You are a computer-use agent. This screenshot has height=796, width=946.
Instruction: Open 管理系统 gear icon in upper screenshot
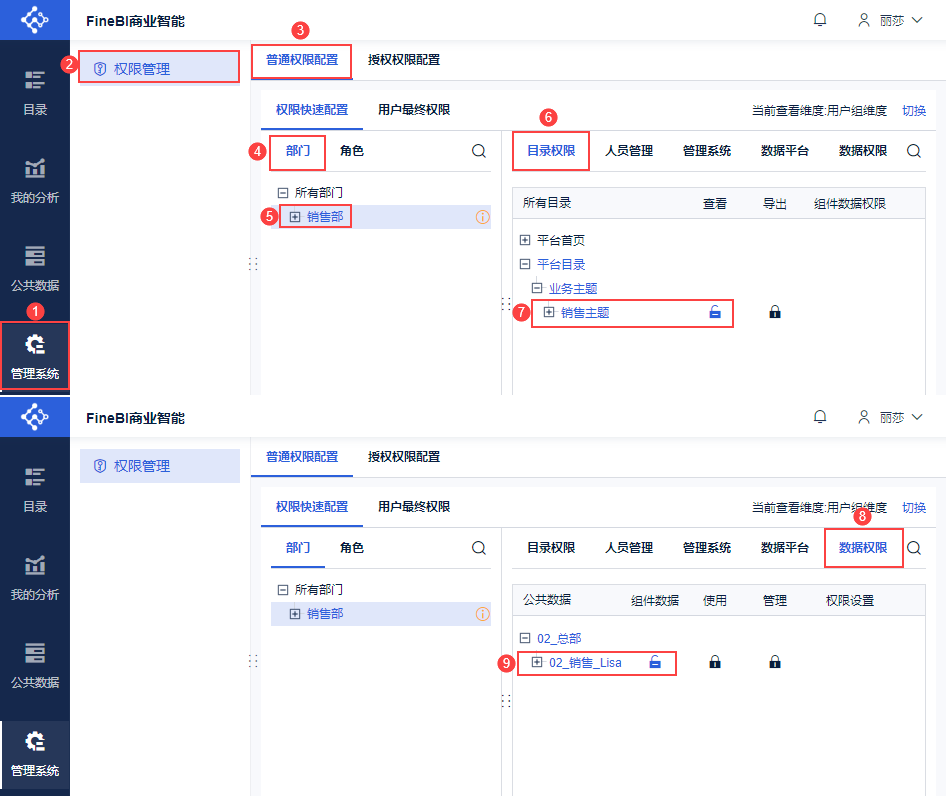[x=34, y=344]
